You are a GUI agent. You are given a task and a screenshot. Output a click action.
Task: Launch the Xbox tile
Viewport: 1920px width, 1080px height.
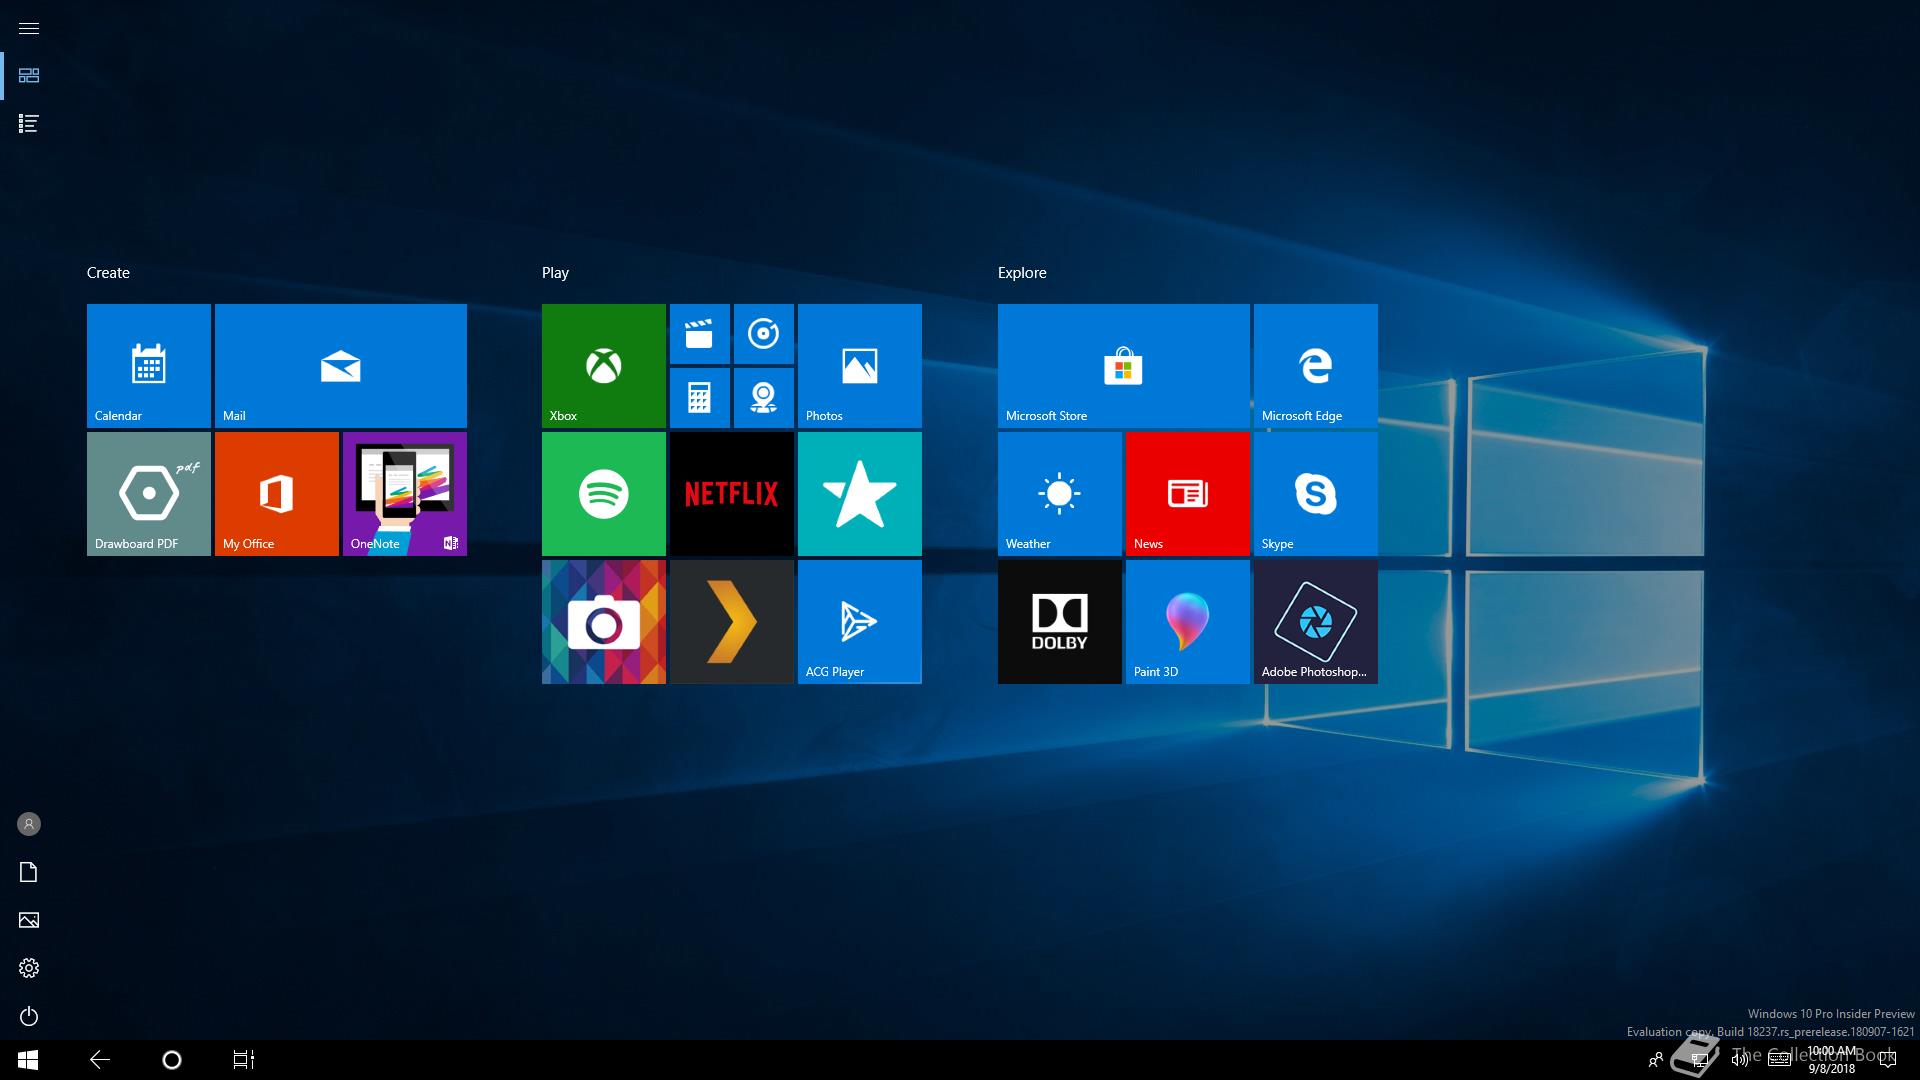point(604,366)
